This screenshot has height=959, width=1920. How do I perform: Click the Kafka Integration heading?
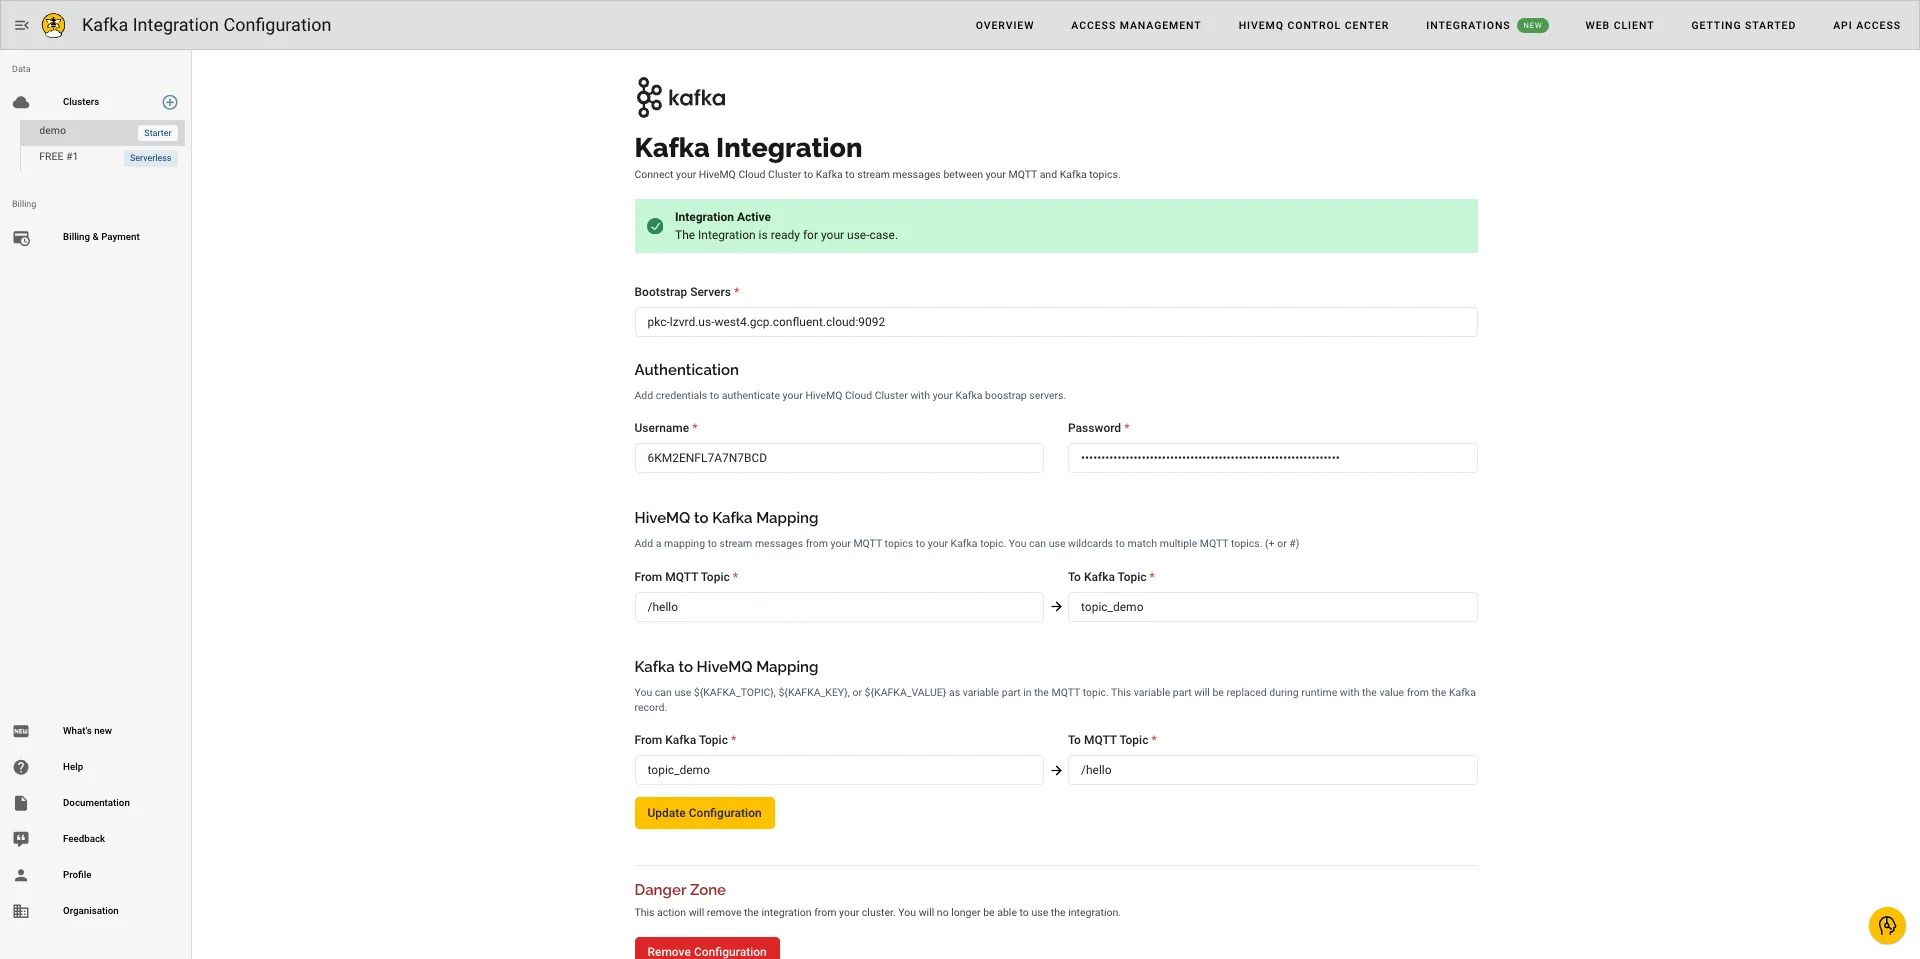pyautogui.click(x=748, y=148)
